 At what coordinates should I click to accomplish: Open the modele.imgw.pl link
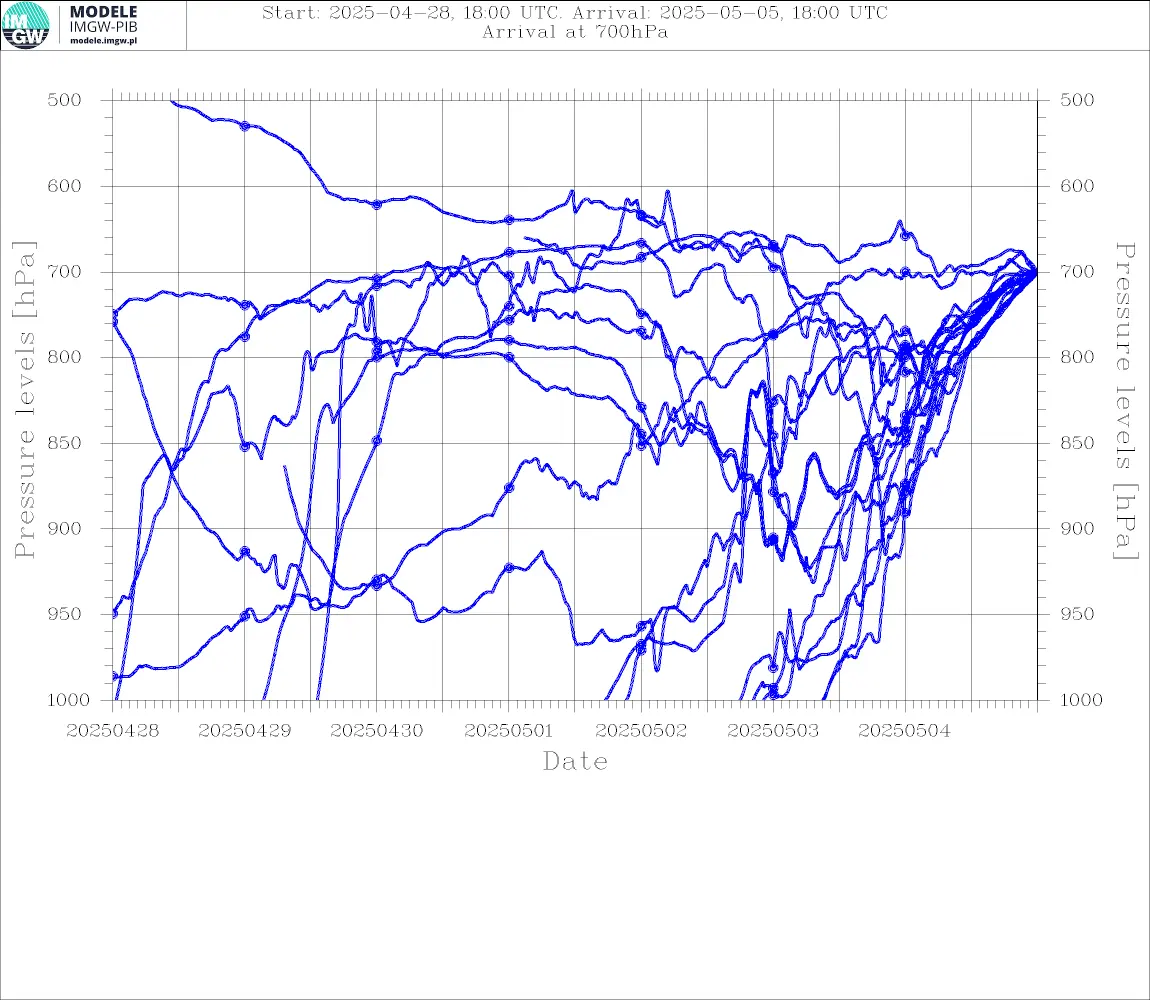coord(103,41)
